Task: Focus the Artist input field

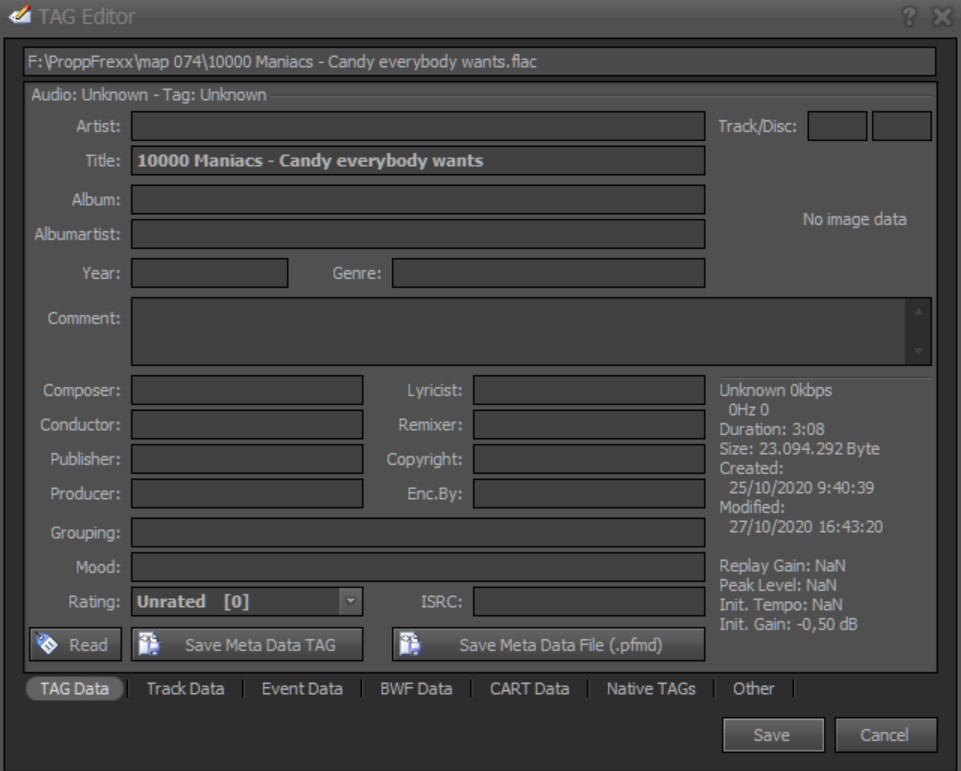Action: (418, 126)
